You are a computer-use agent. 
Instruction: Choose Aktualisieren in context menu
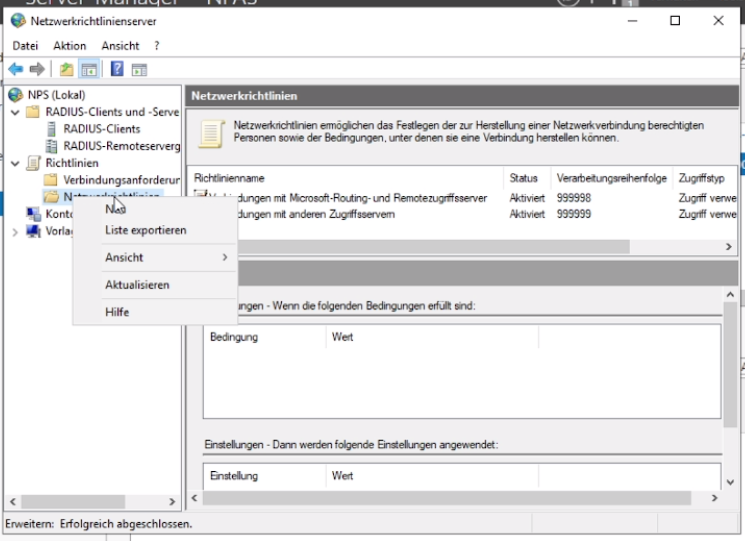click(155, 285)
